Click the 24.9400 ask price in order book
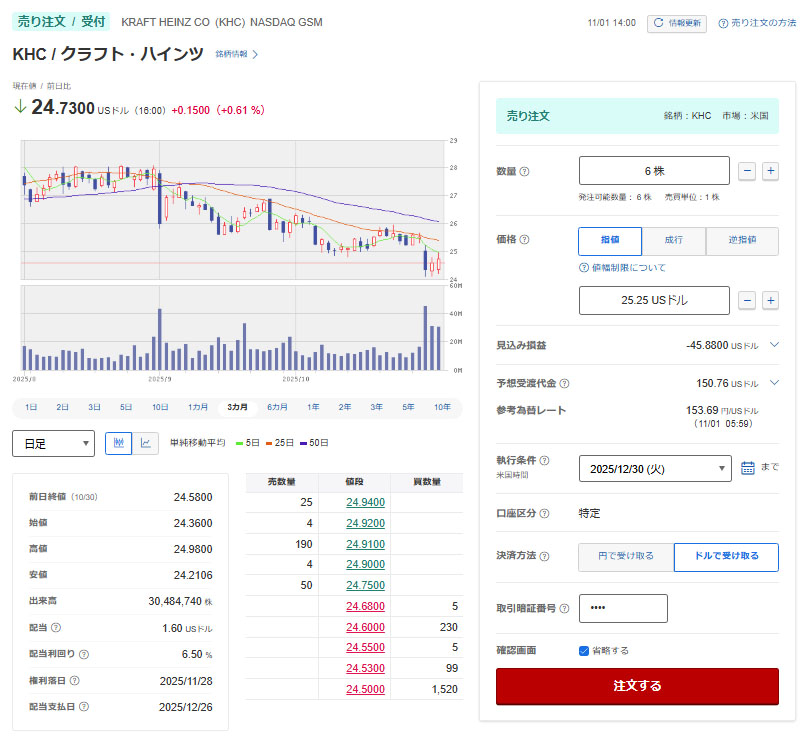 363,501
